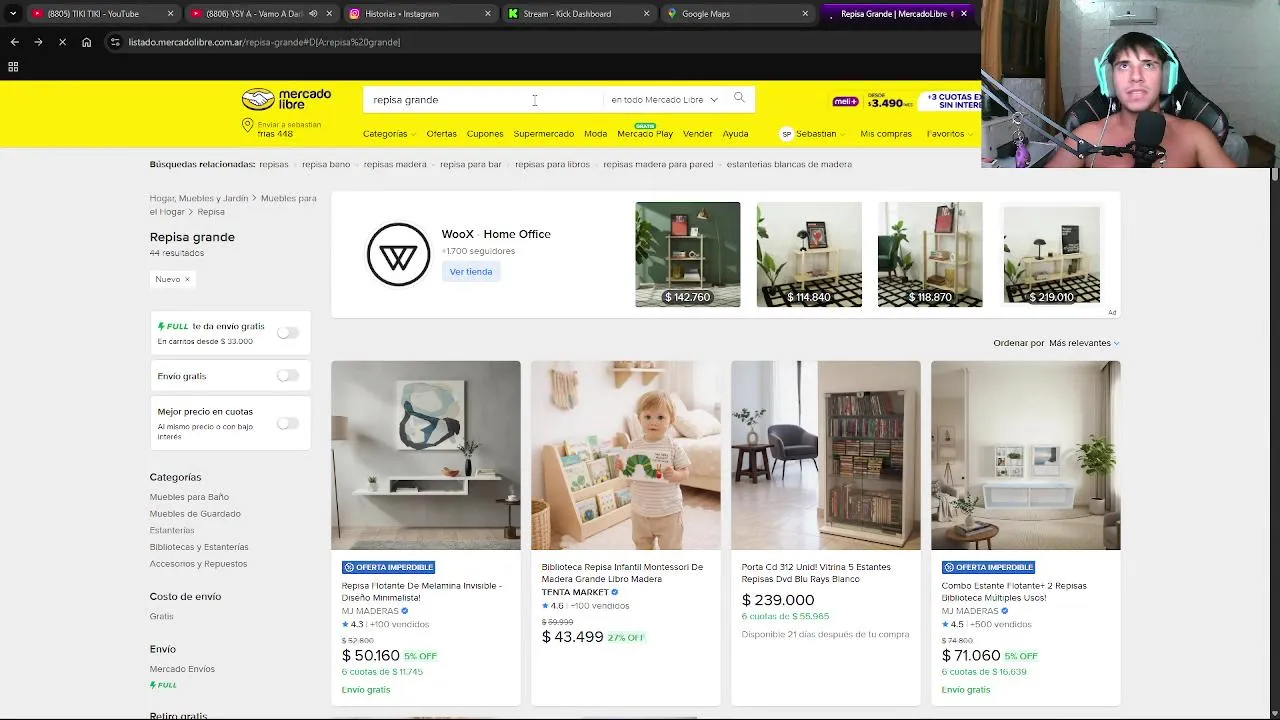Toggle FULL te da envío gratis switch

point(288,333)
